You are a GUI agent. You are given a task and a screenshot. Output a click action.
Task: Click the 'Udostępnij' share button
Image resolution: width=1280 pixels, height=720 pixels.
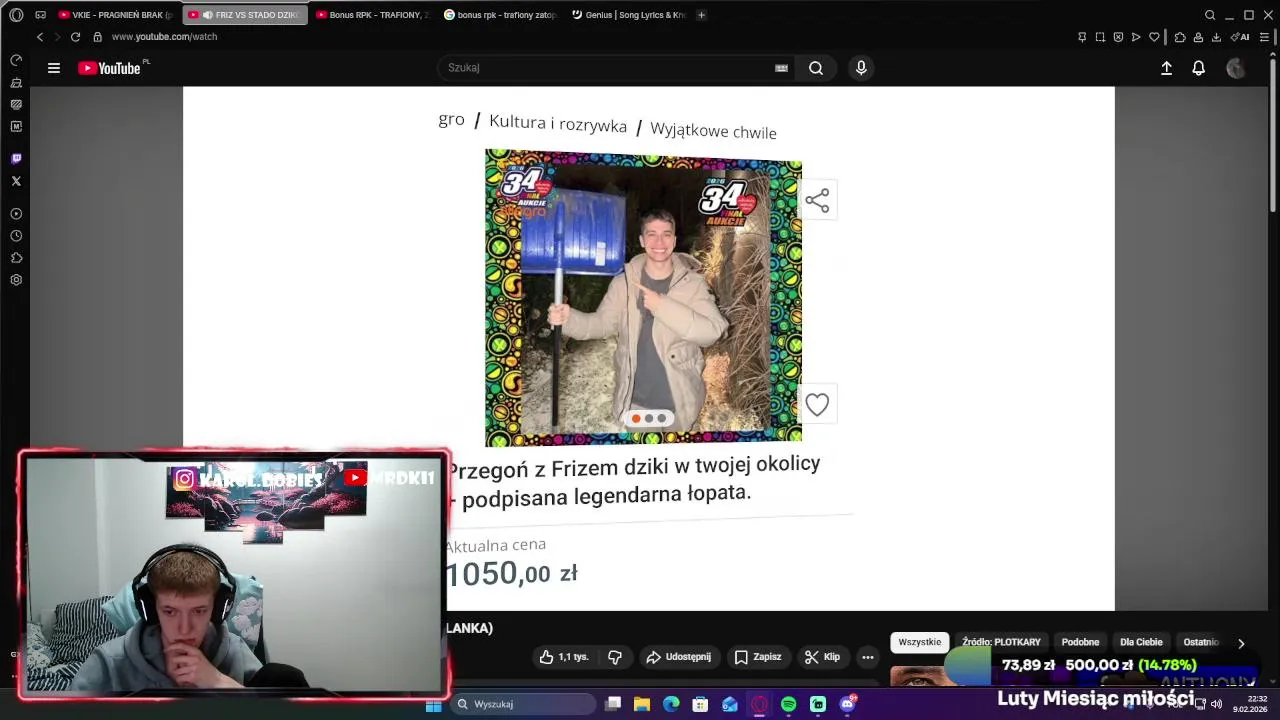[678, 657]
